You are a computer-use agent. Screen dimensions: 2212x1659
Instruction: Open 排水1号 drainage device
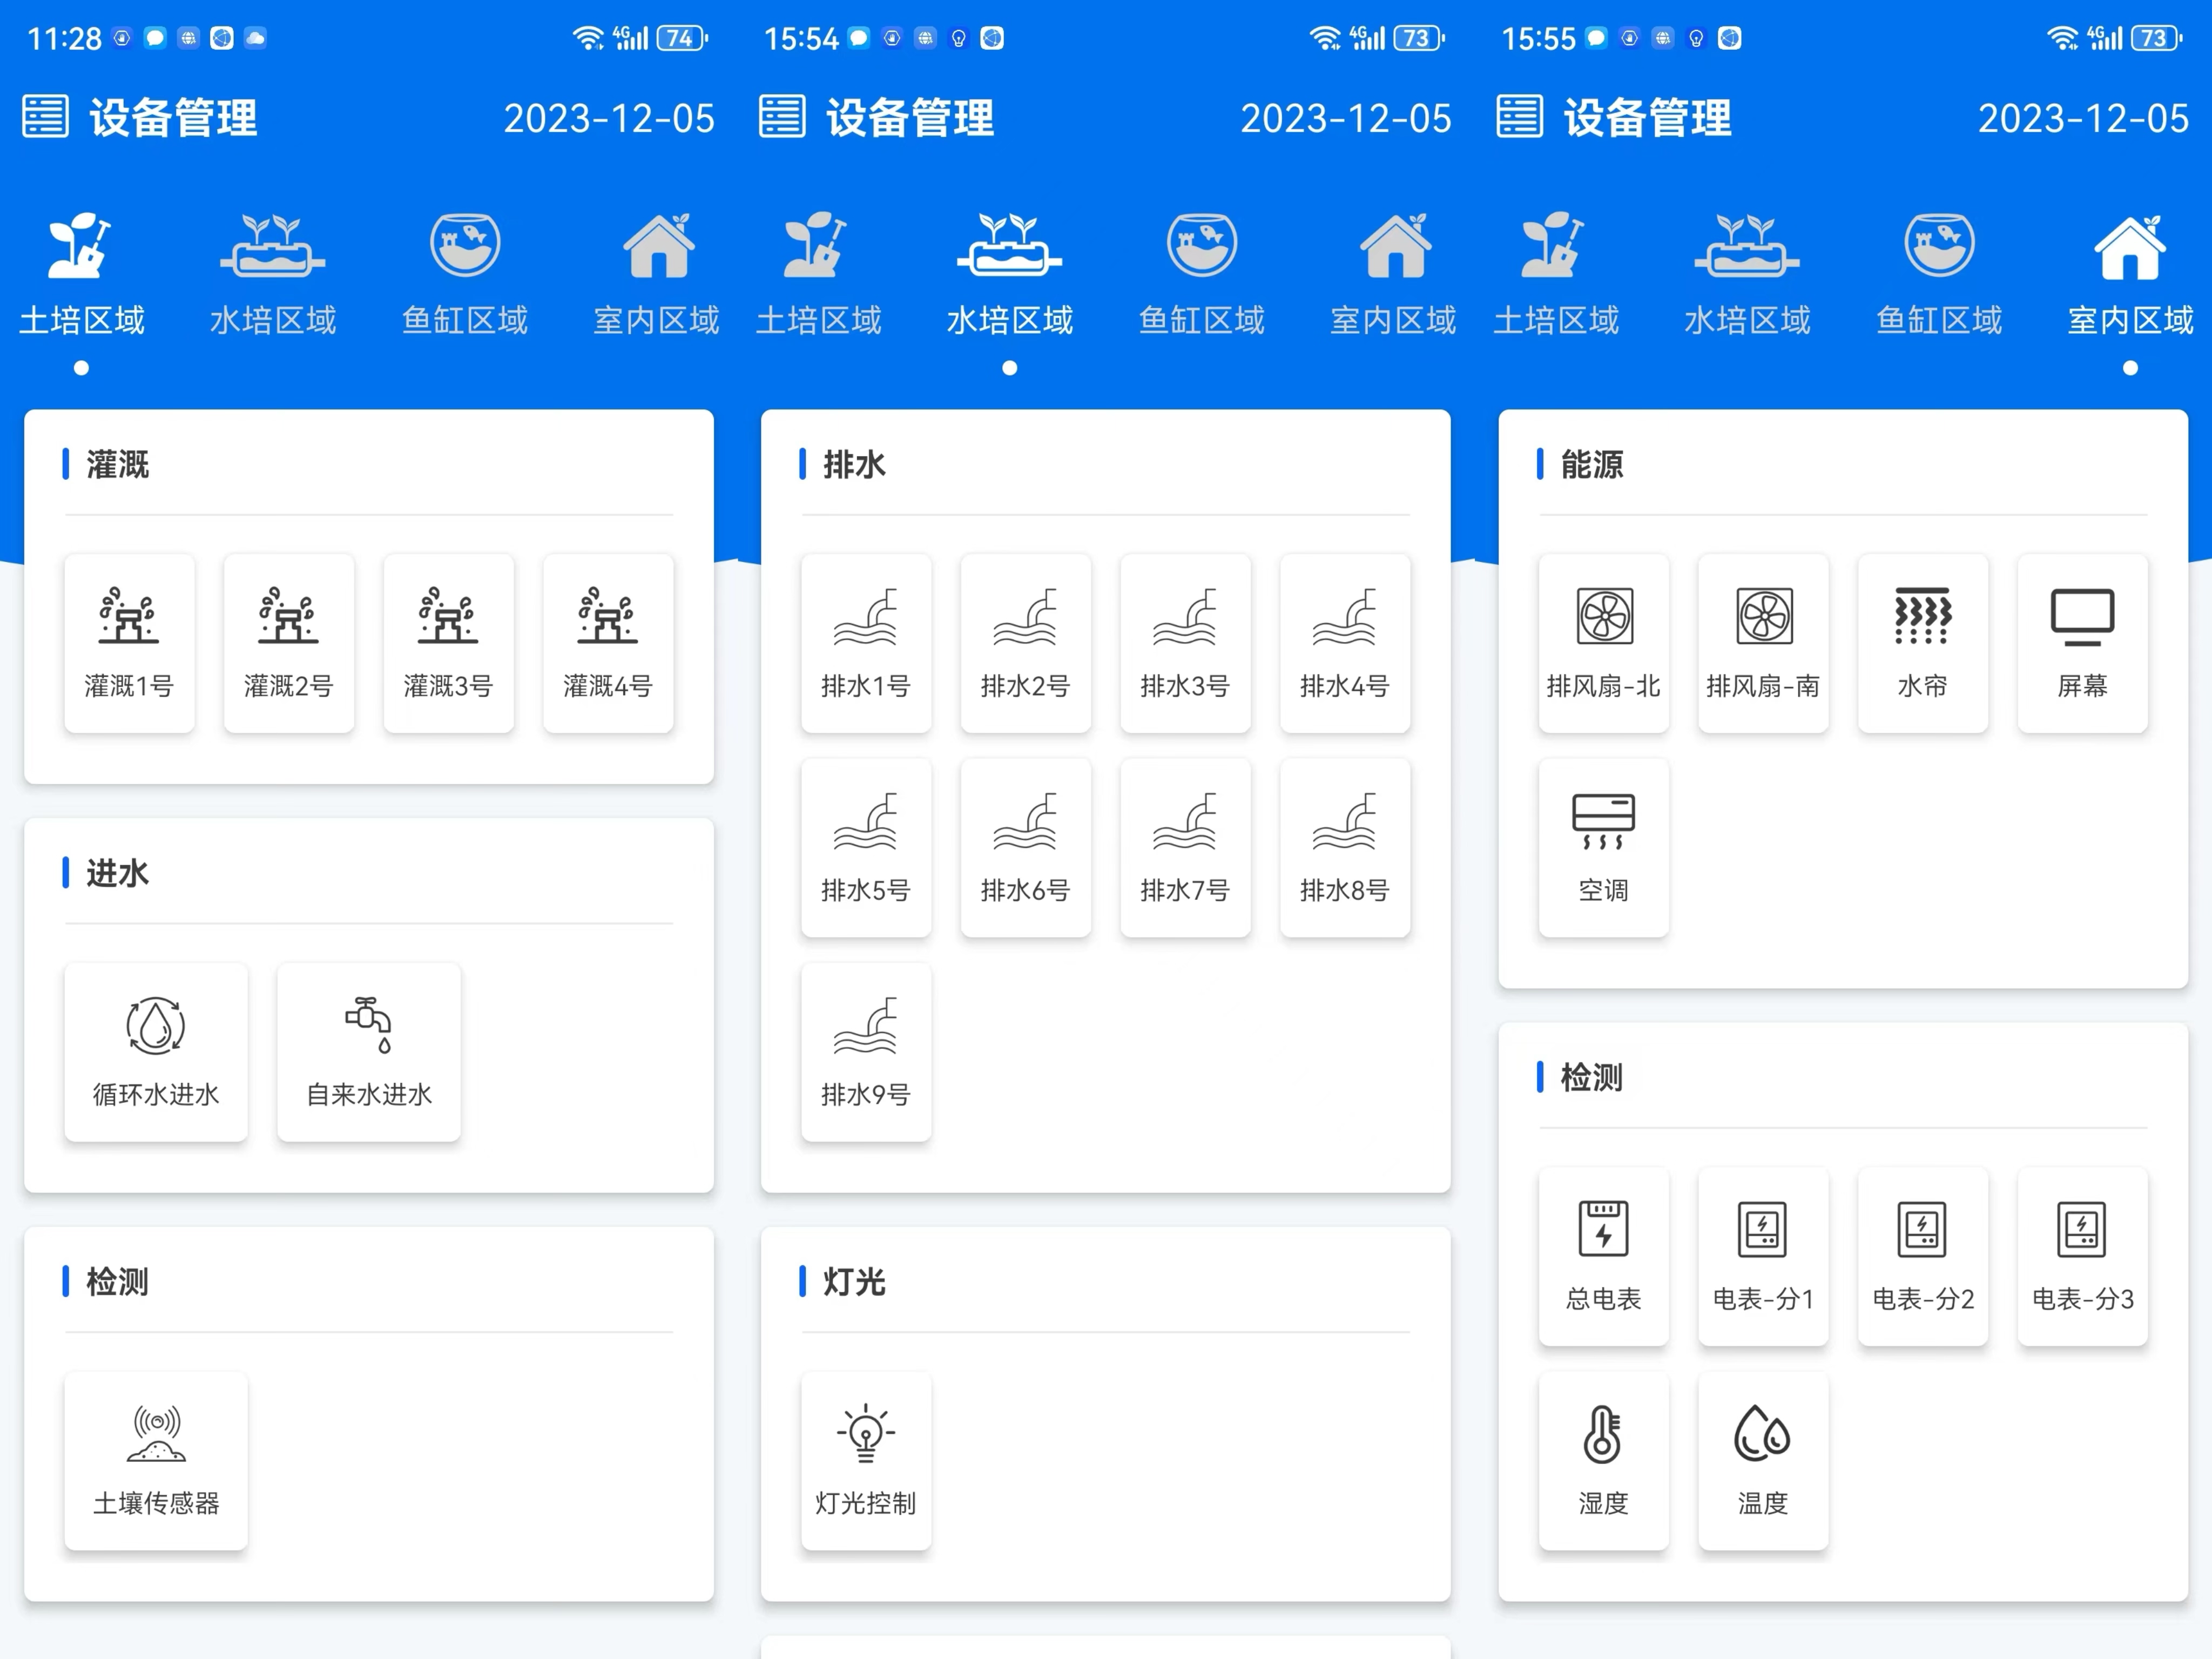tap(866, 643)
